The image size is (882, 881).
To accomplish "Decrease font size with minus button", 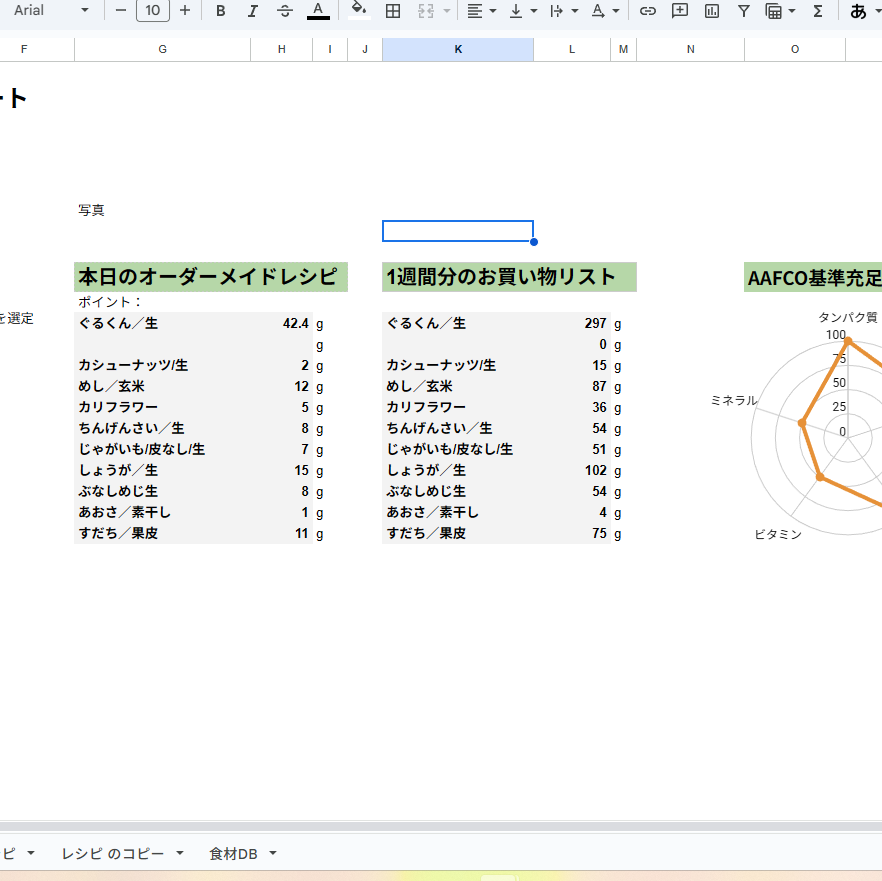I will click(121, 11).
